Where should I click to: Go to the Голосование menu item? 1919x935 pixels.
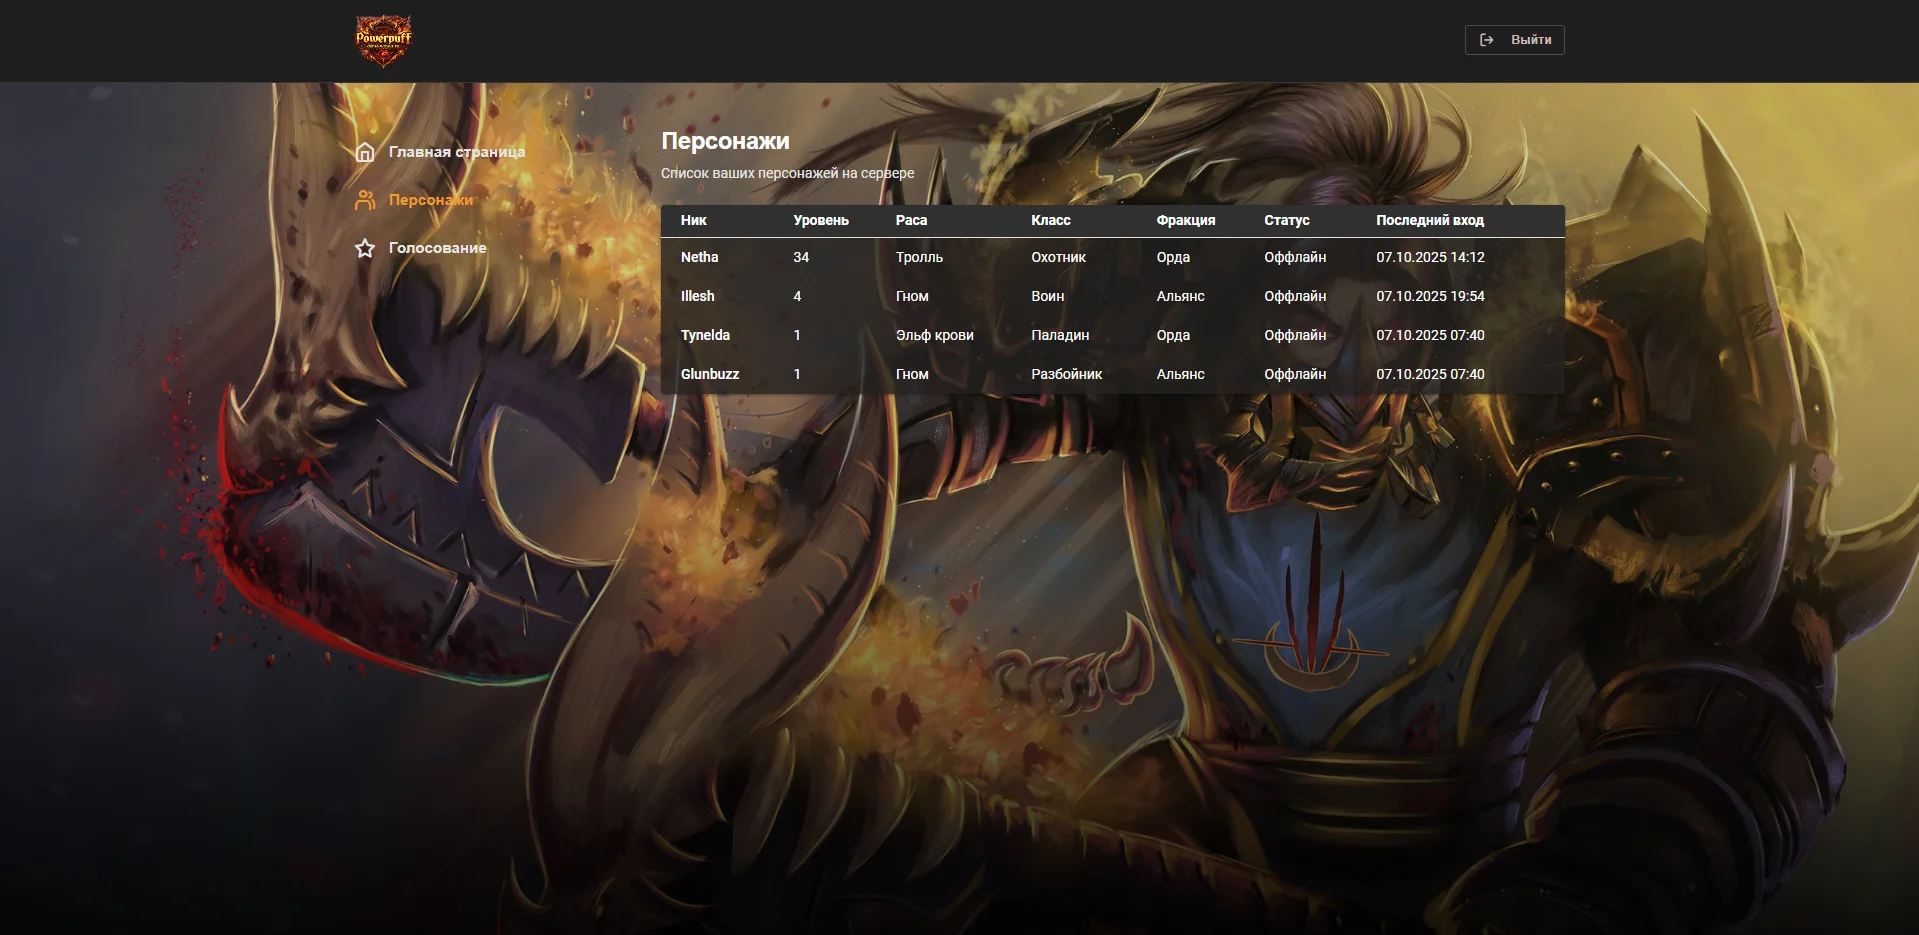tap(438, 248)
